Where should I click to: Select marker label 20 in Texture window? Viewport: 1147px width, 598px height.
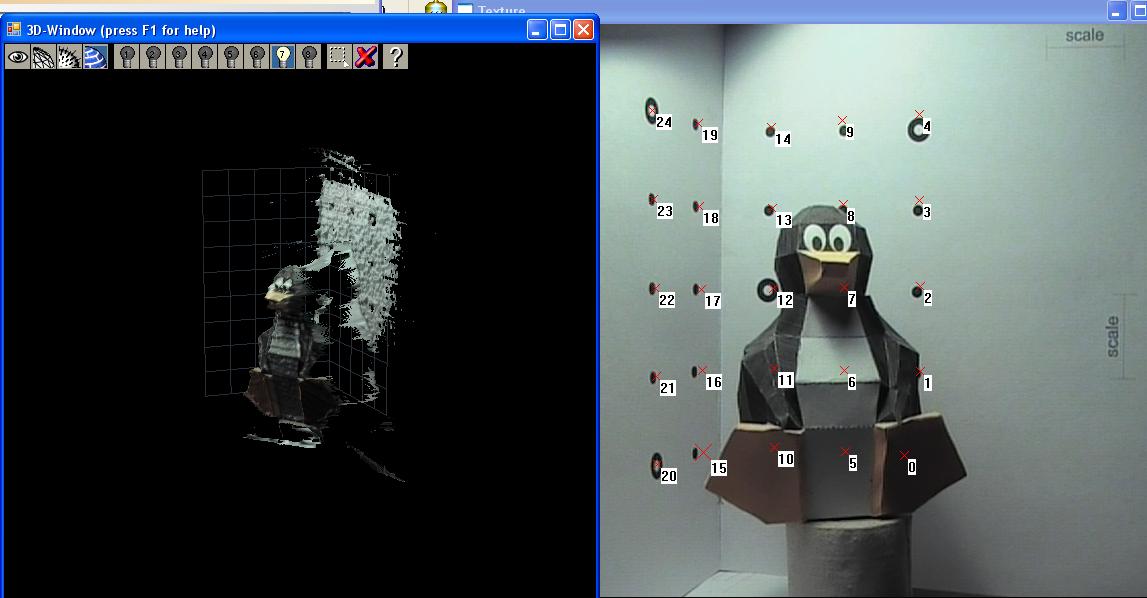click(x=669, y=476)
